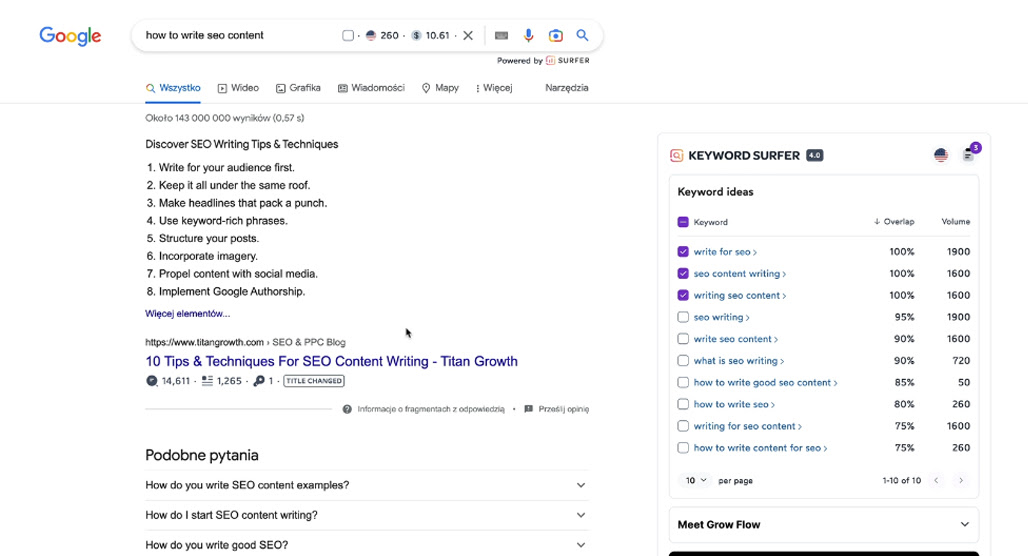
Task: Go to previous keyword page arrow
Action: (936, 481)
